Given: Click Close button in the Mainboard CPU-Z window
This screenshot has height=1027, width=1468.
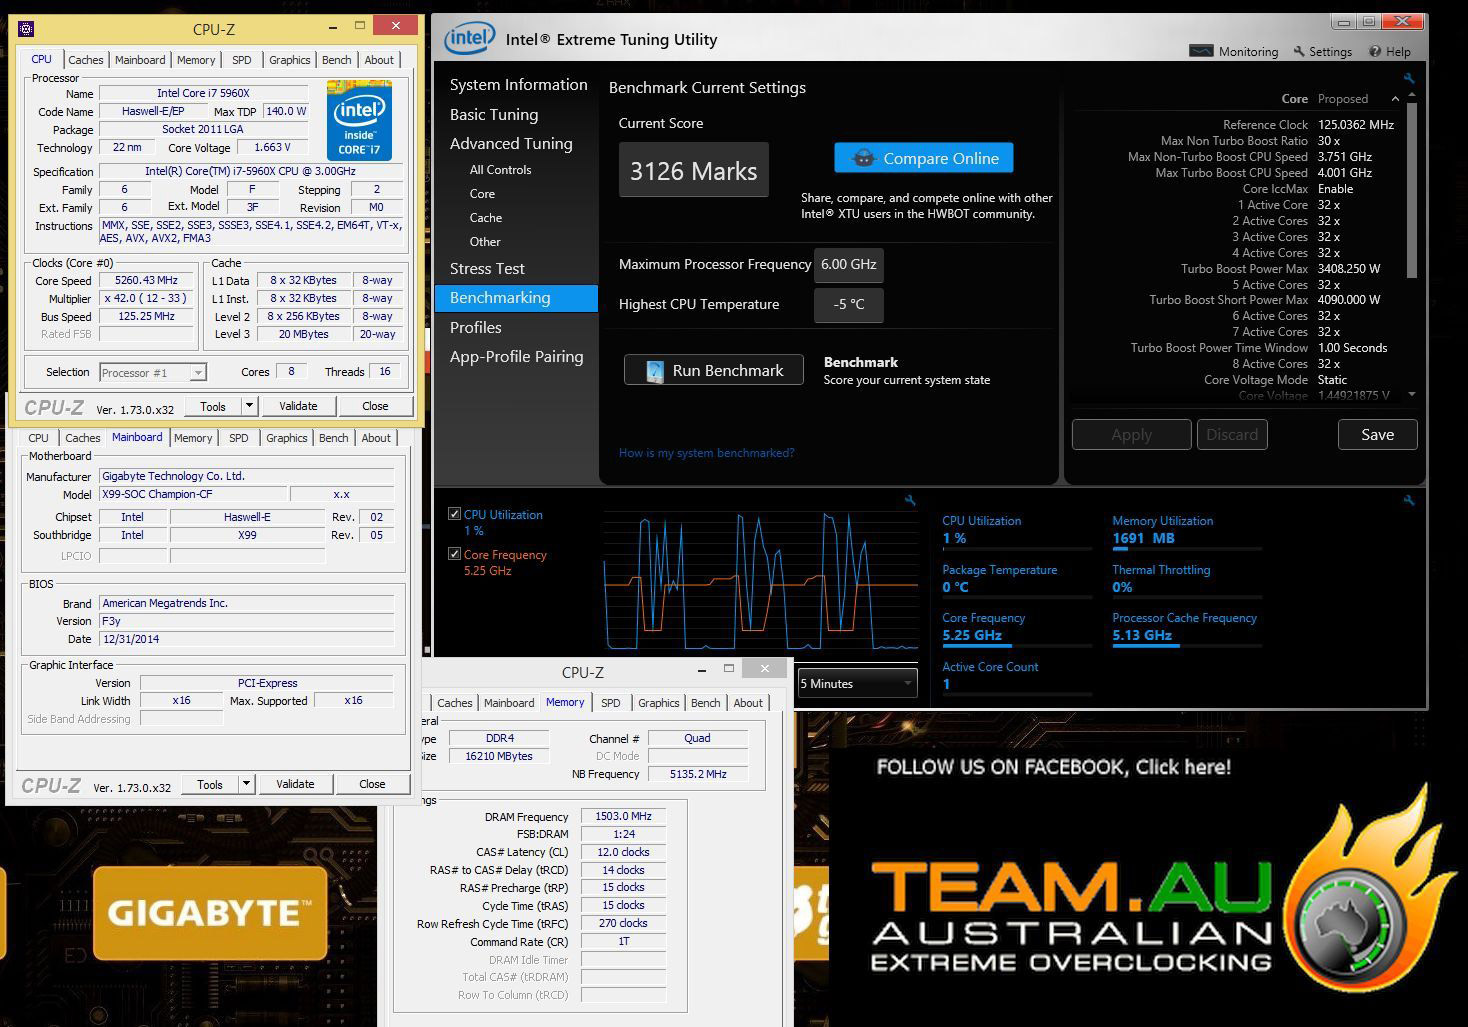Looking at the screenshot, I should pyautogui.click(x=372, y=784).
